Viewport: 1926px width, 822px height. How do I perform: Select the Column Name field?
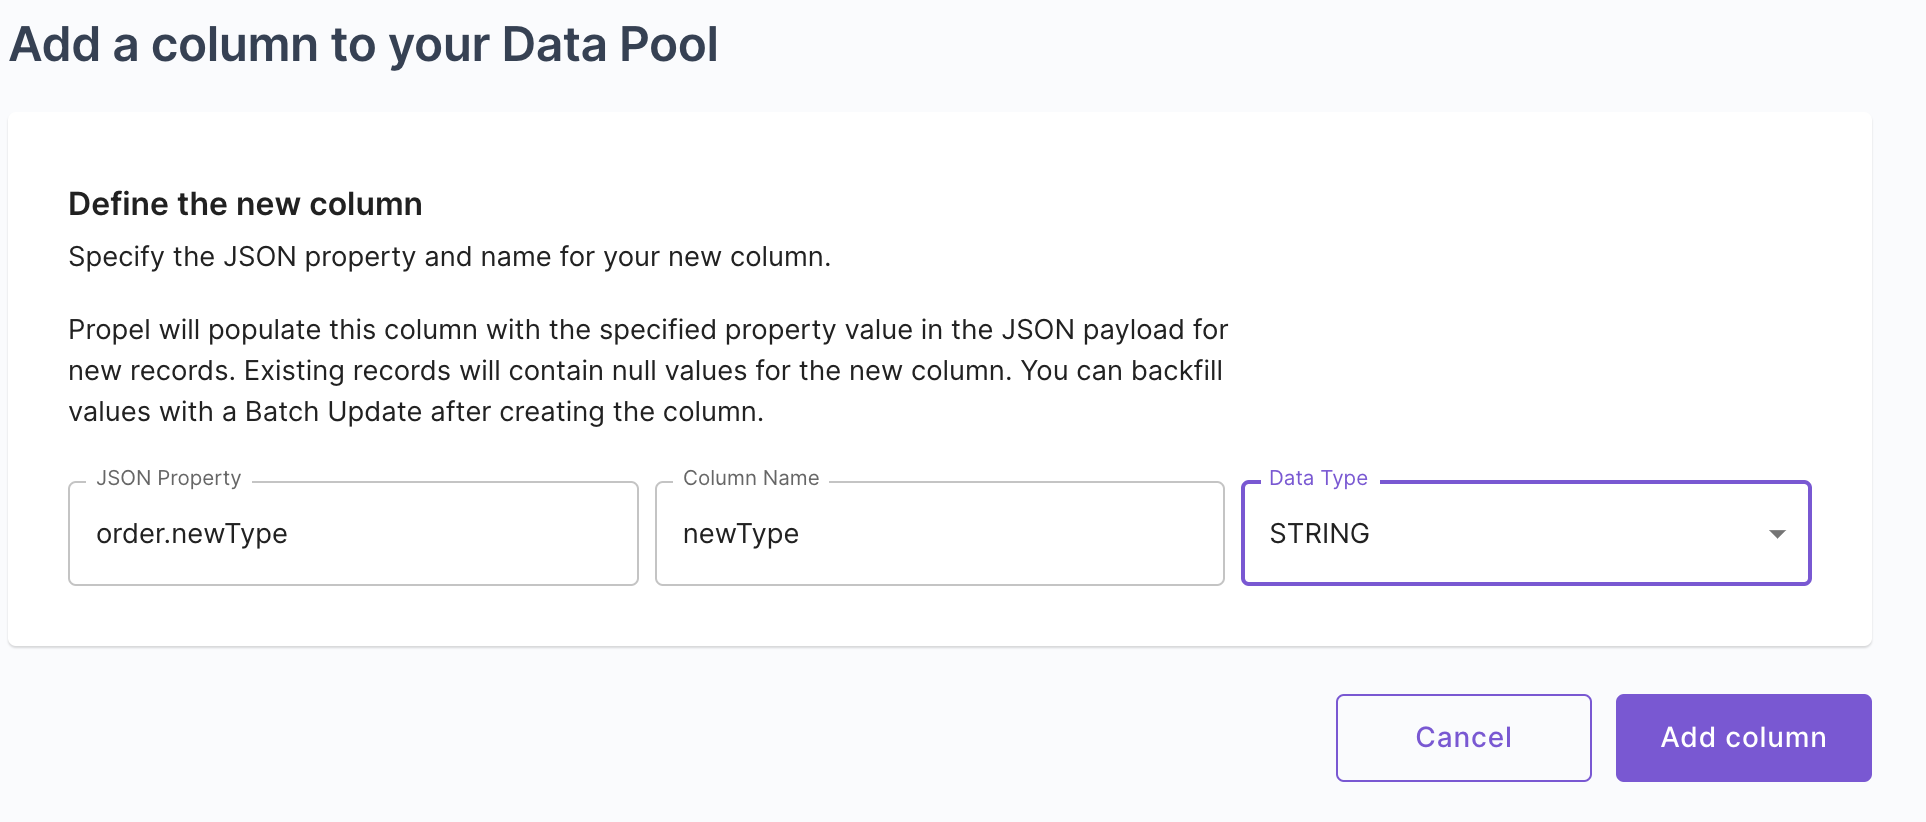[938, 533]
